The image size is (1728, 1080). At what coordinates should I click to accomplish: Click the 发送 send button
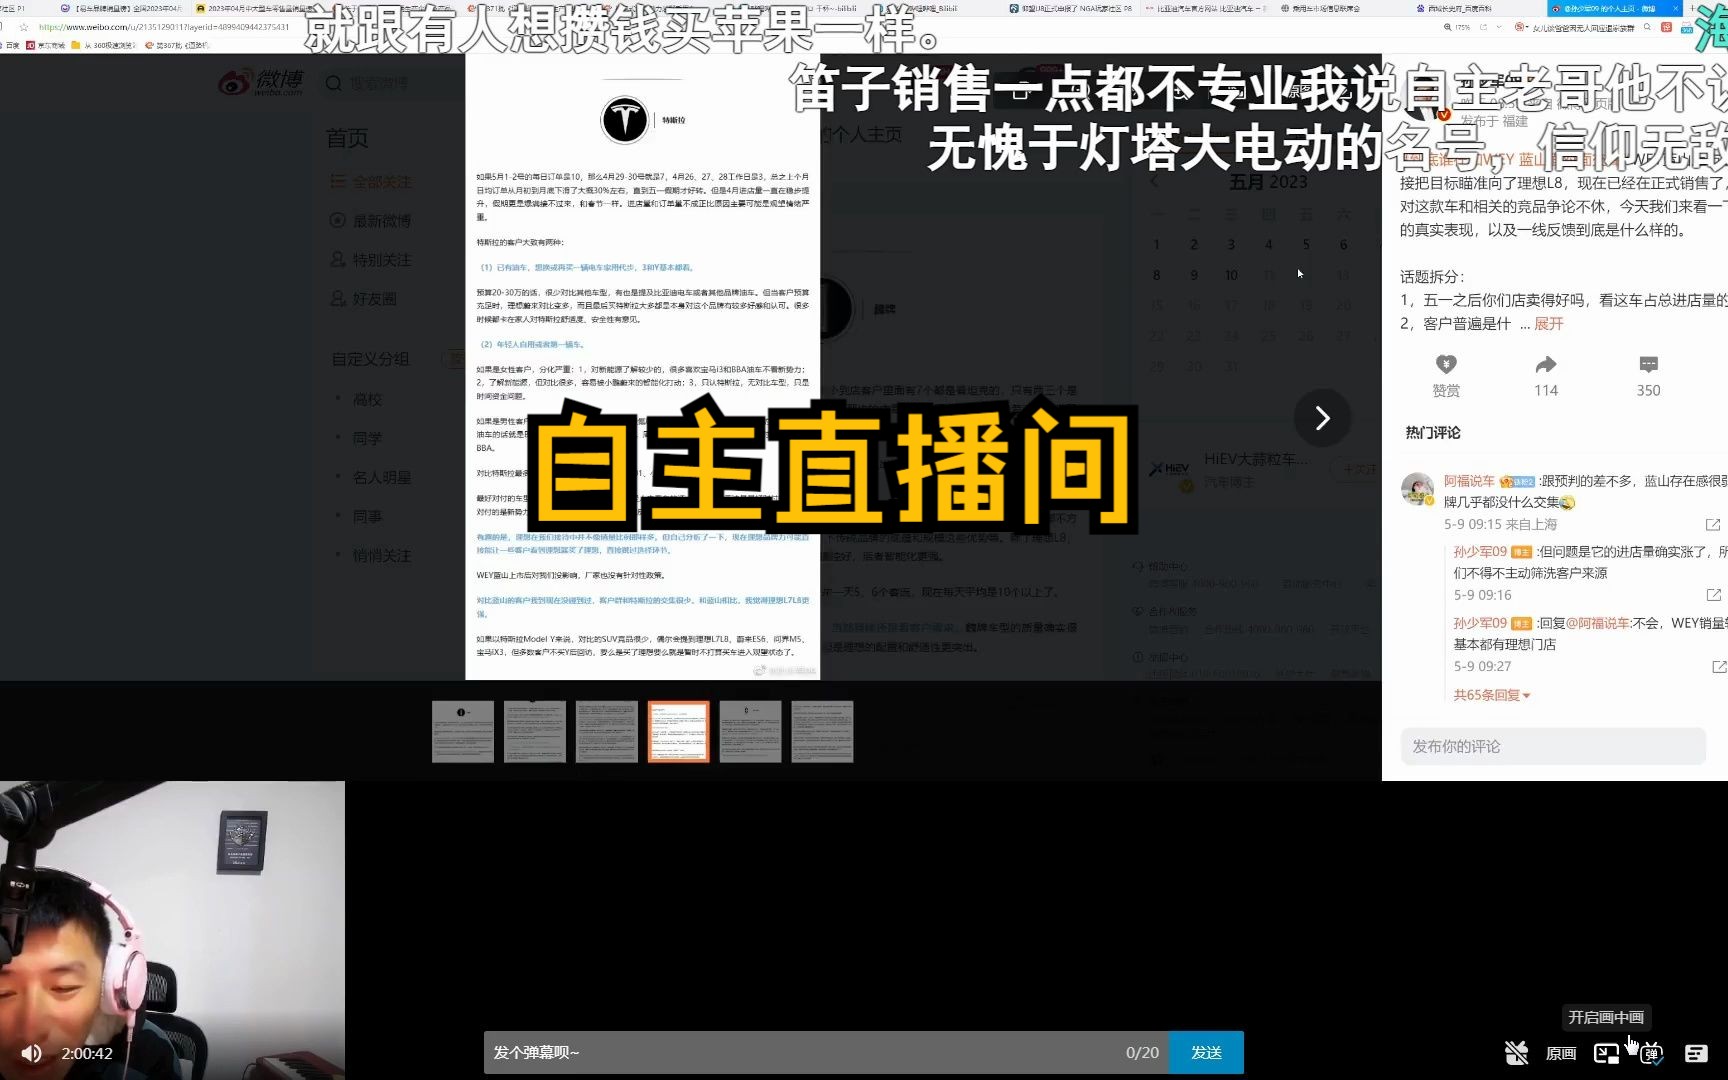coord(1206,1053)
